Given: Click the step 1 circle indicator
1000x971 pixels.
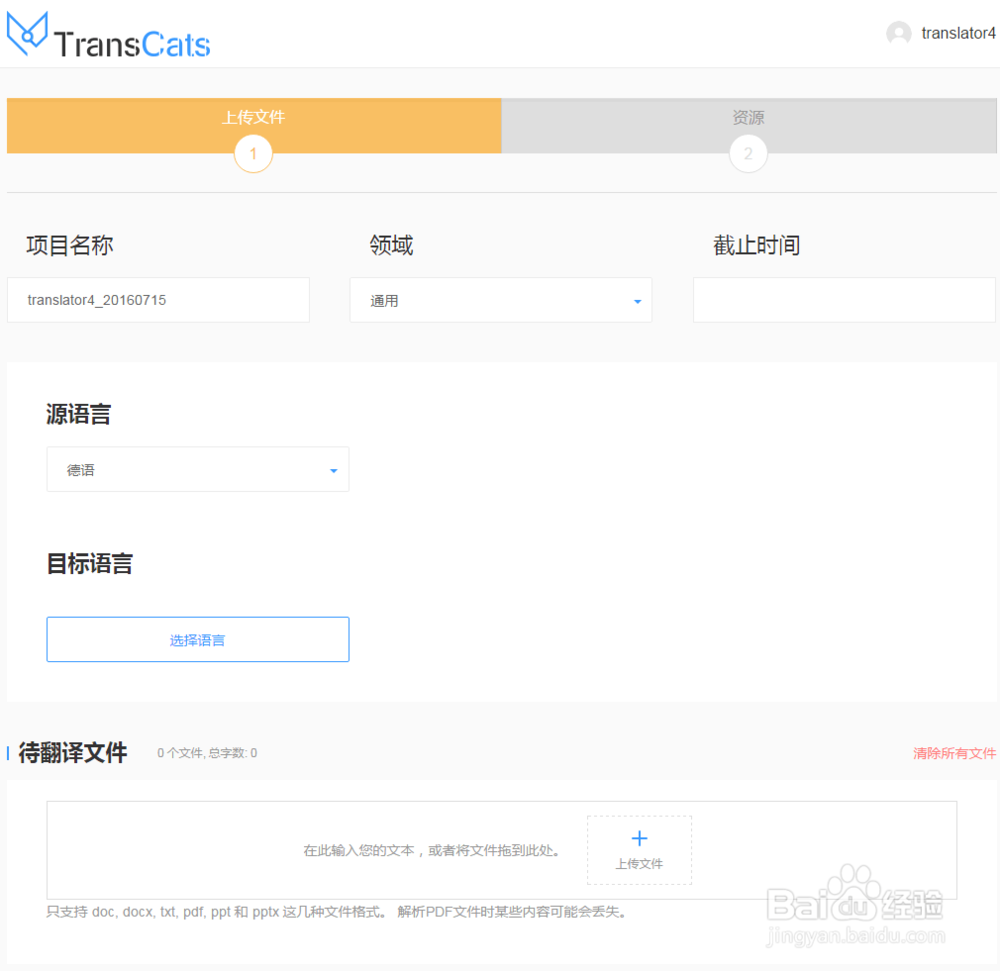Looking at the screenshot, I should click(252, 153).
